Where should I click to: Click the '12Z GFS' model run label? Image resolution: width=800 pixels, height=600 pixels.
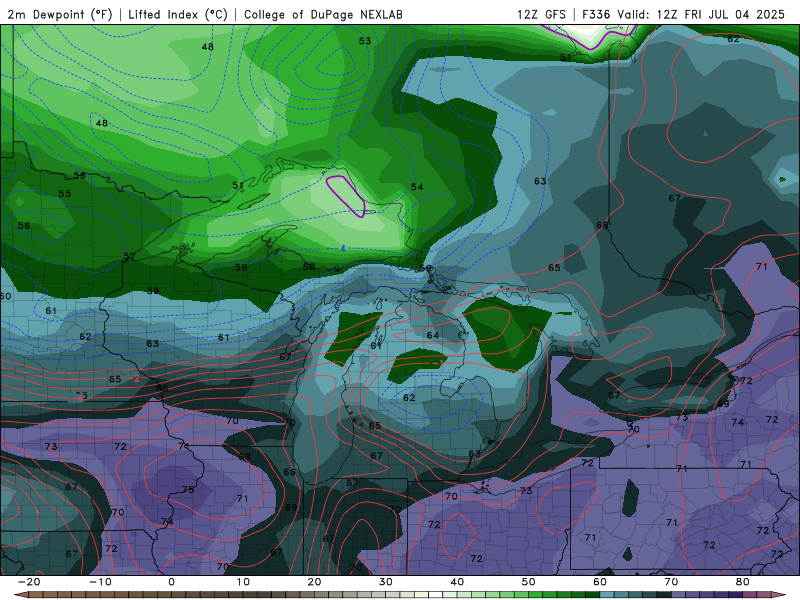click(x=541, y=14)
